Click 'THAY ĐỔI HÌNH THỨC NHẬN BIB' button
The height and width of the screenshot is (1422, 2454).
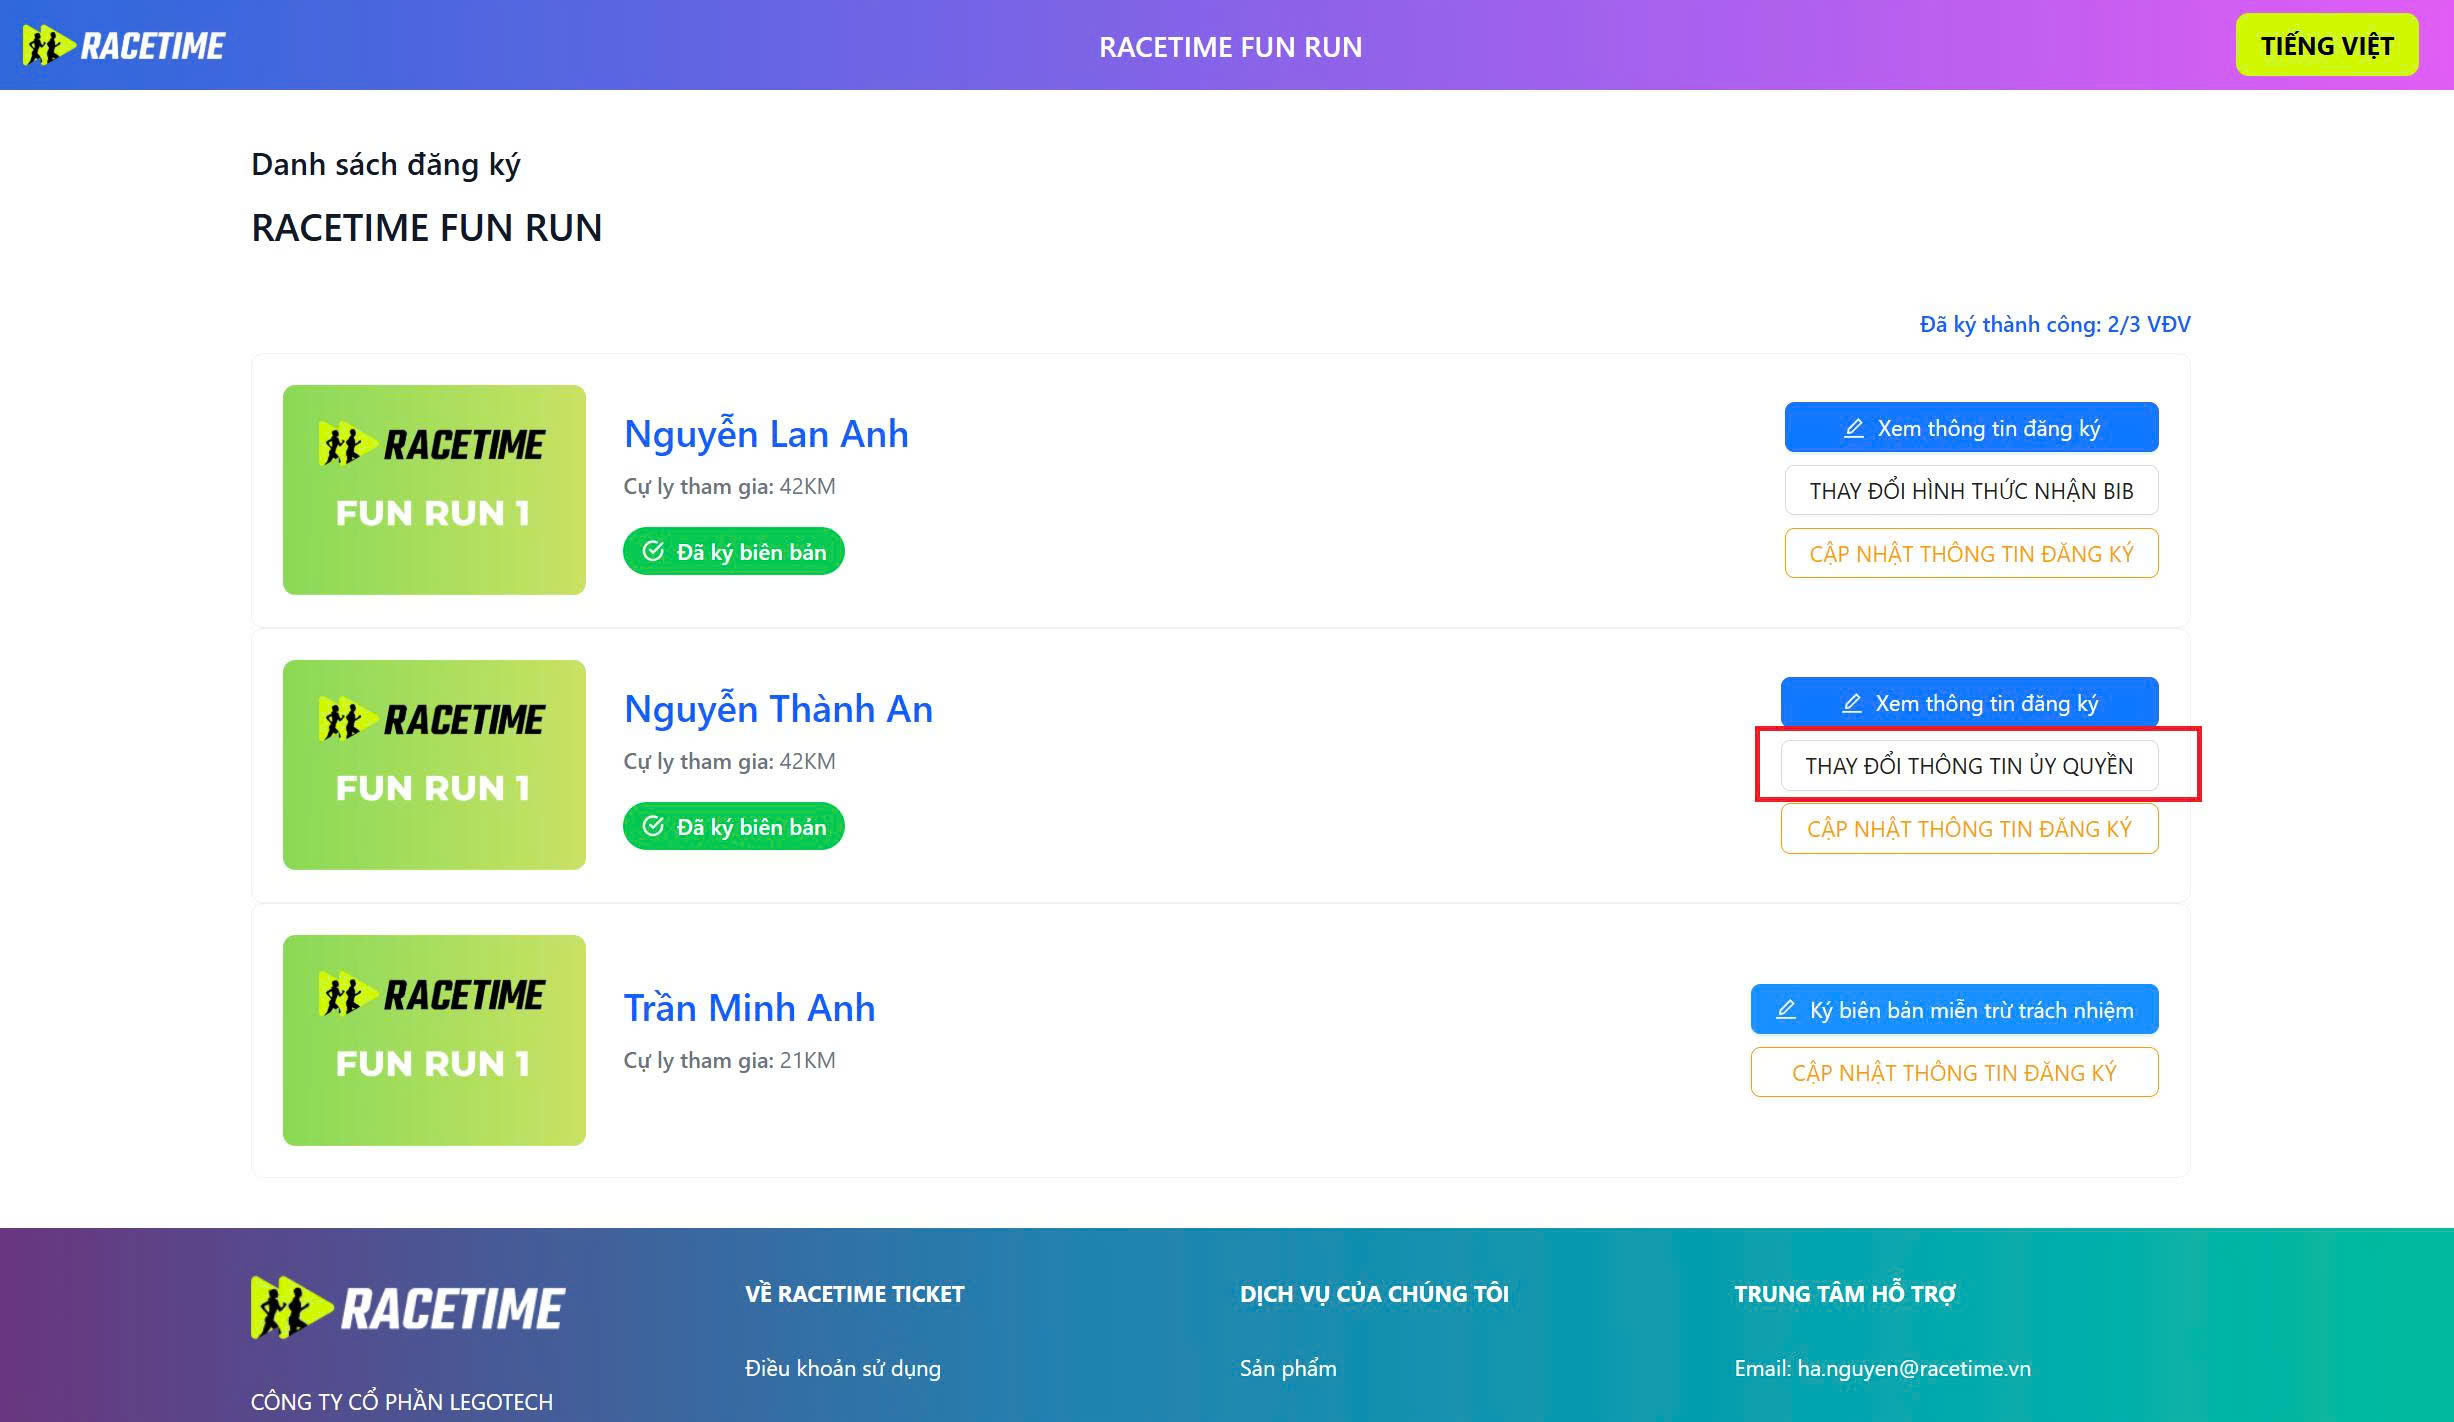tap(1971, 491)
